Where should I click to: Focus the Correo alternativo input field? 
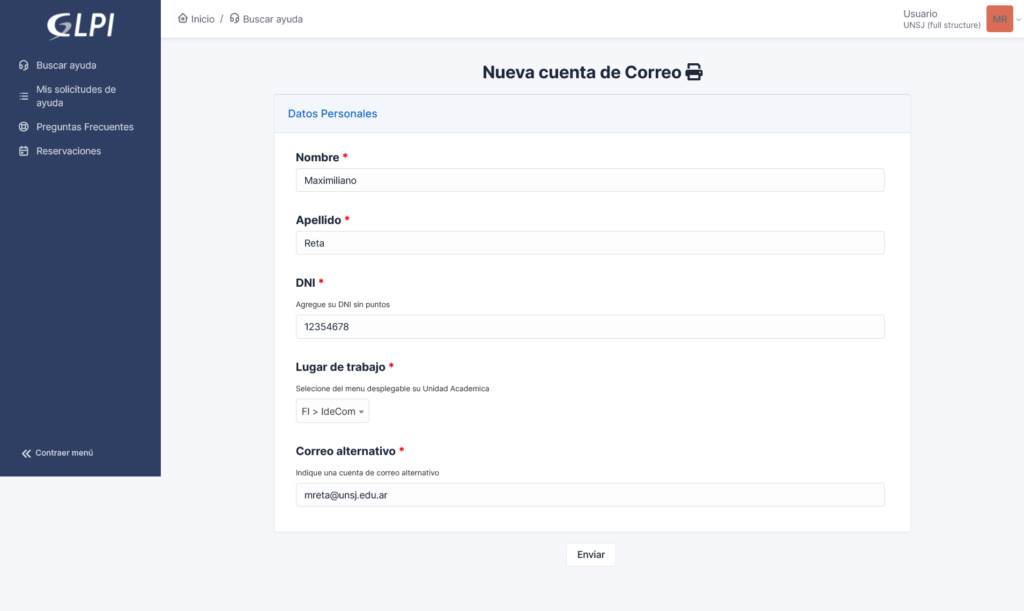[x=590, y=495]
